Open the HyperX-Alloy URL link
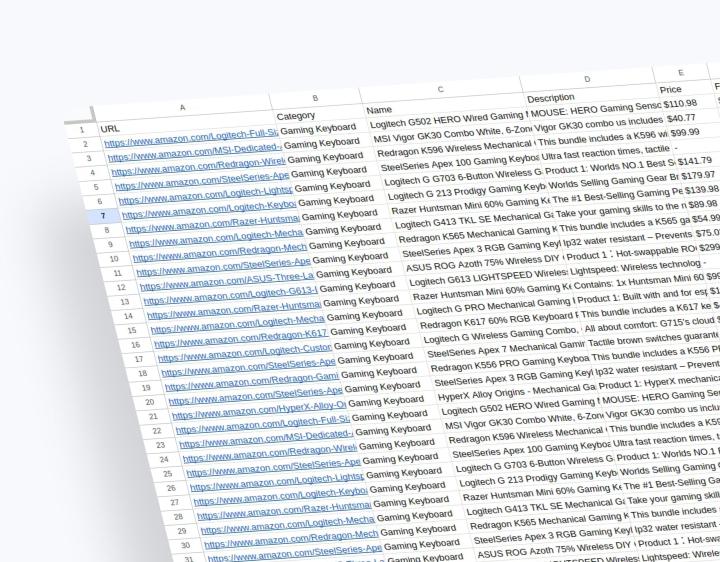The image size is (720, 562). [x=259, y=409]
